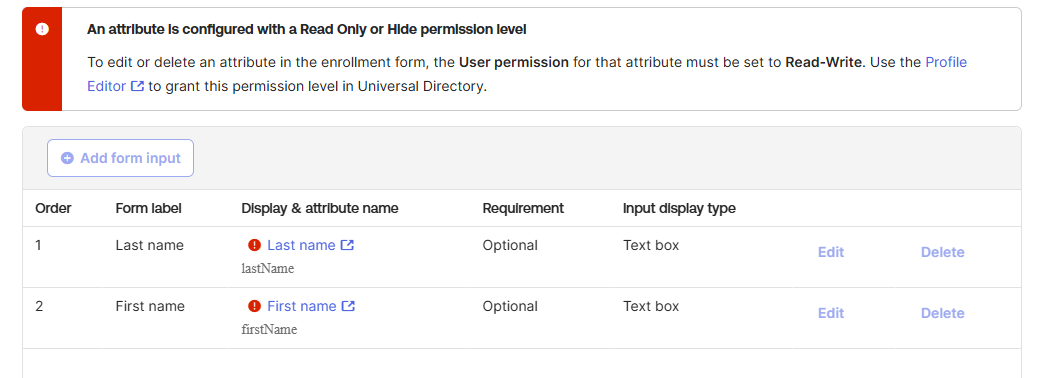Click the Add form input button
Image resolution: width=1040 pixels, height=378 pixels.
point(120,158)
